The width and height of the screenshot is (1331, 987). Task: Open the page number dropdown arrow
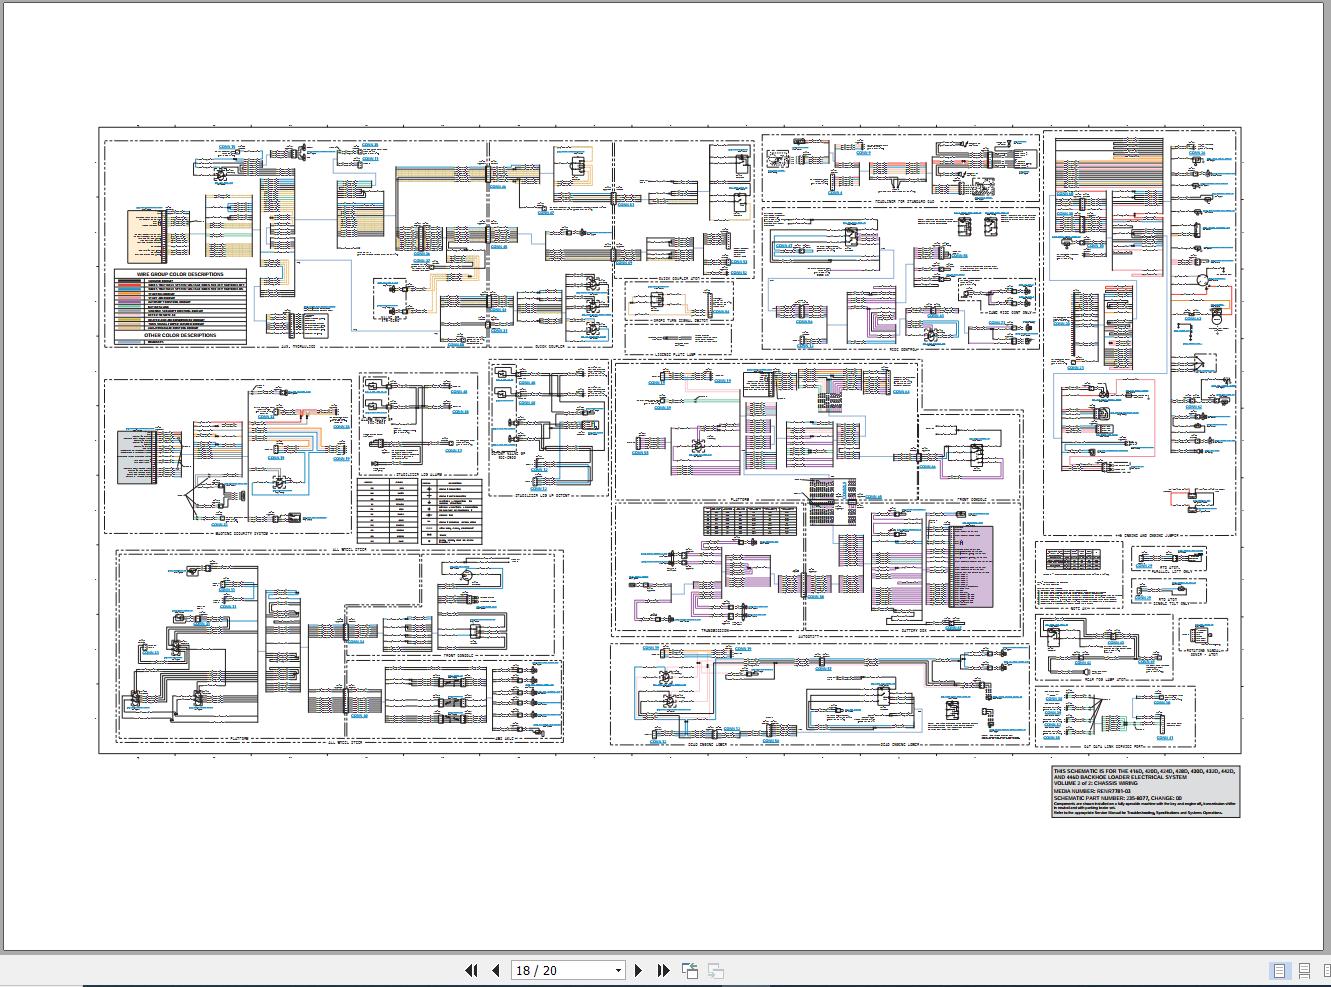coord(618,970)
